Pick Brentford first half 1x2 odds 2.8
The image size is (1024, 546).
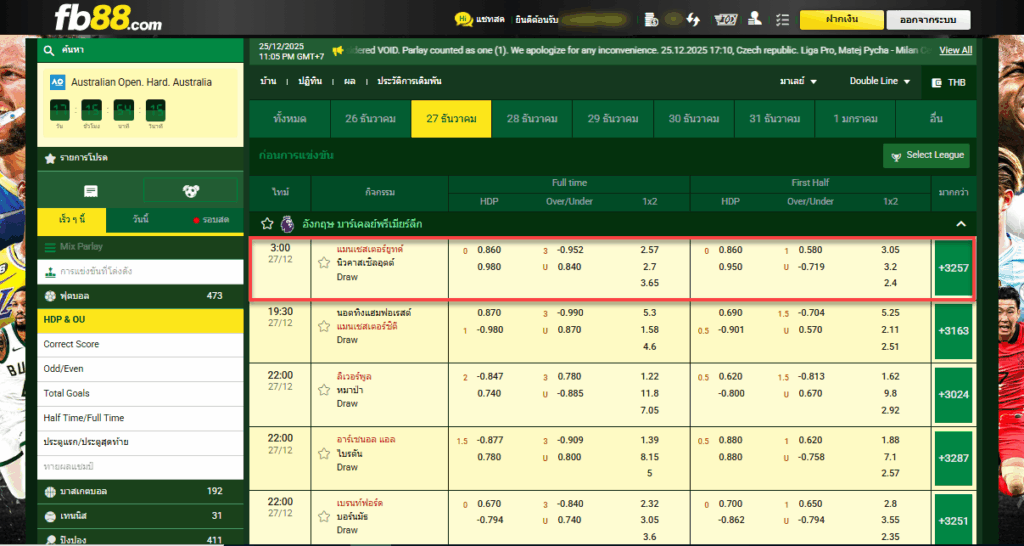tap(891, 504)
